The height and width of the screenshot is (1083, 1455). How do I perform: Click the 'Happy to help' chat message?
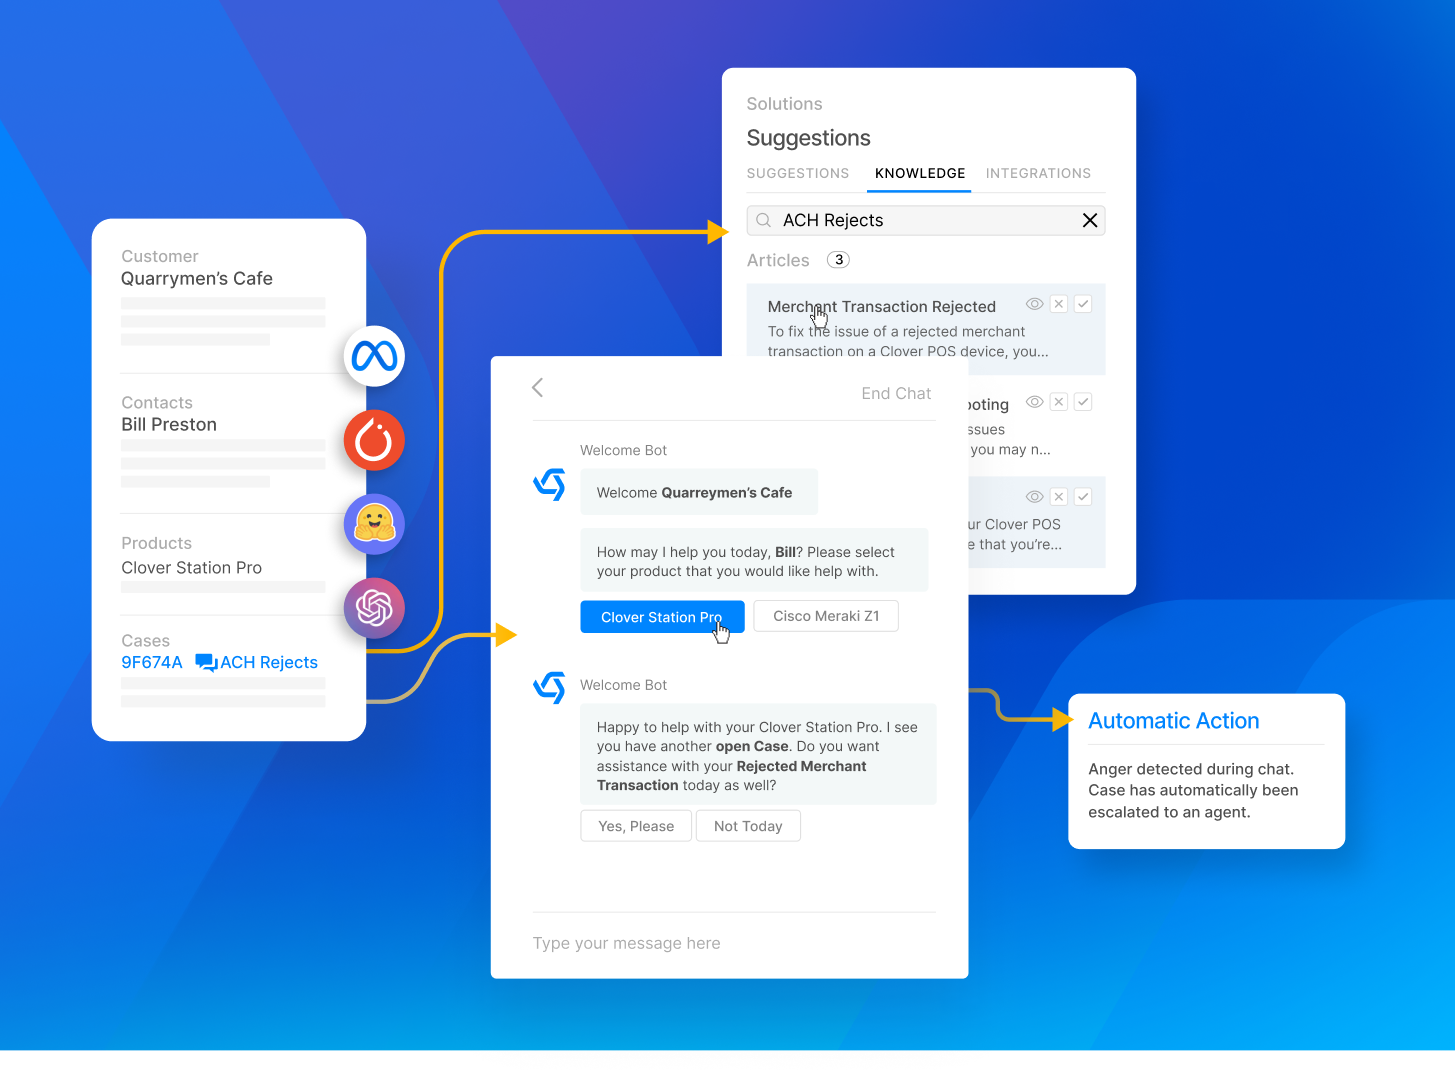[x=759, y=756]
